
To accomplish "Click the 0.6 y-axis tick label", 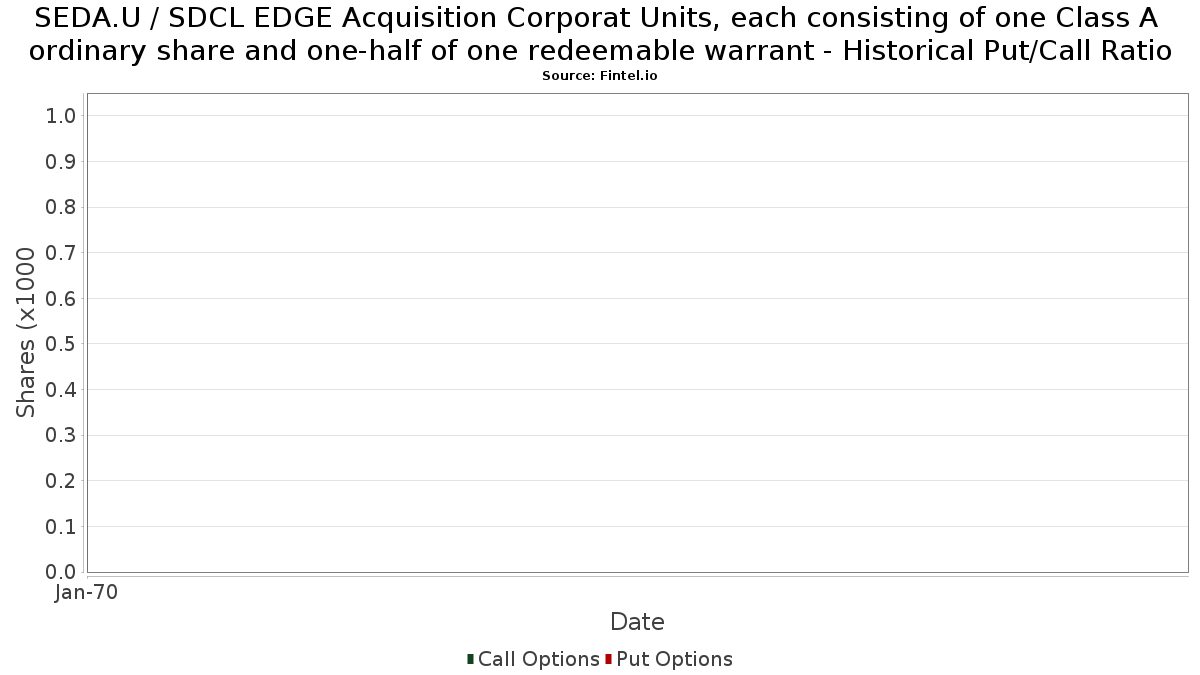I will (61, 299).
